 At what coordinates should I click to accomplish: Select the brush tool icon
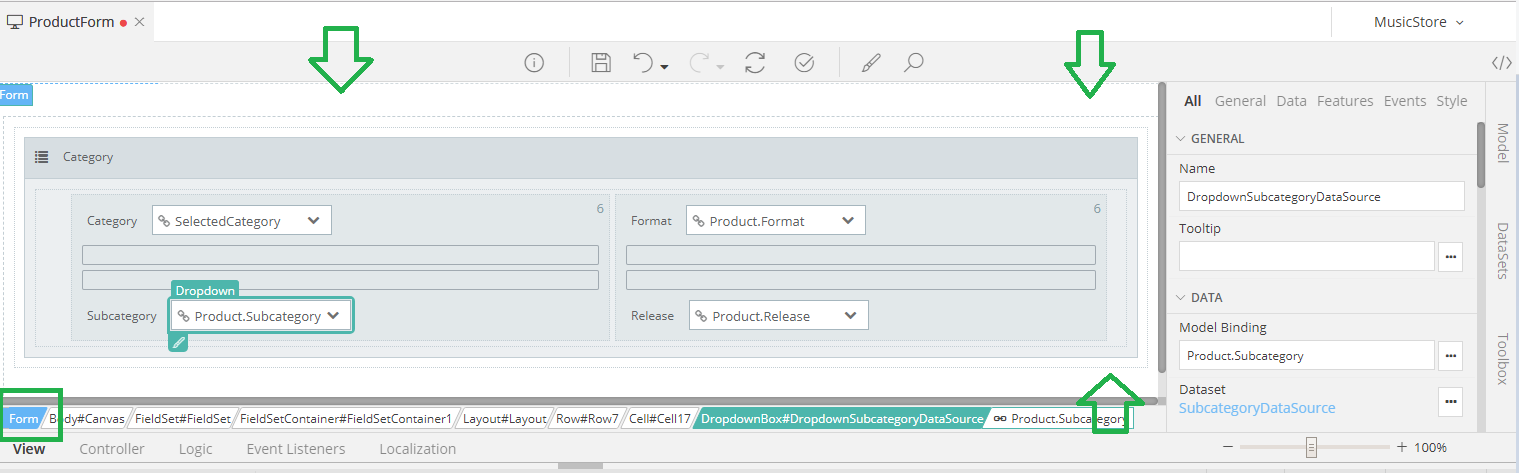point(871,63)
